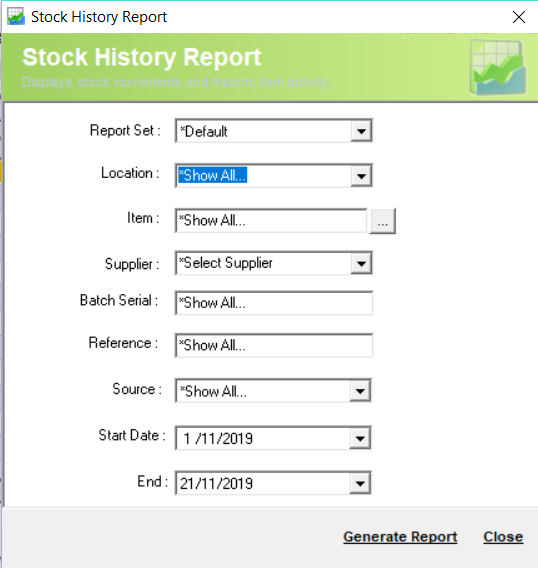Close the Stock History Report window
The image size is (538, 568).
519,17
